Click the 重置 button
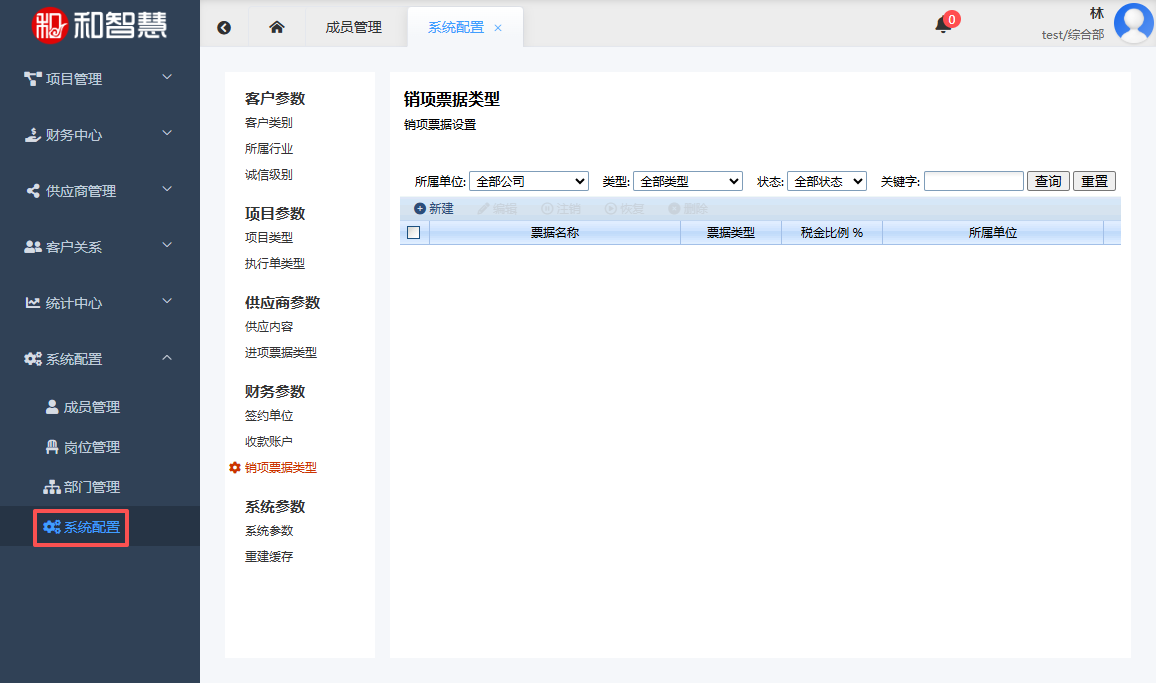Viewport: 1156px width, 683px height. pyautogui.click(x=1095, y=181)
